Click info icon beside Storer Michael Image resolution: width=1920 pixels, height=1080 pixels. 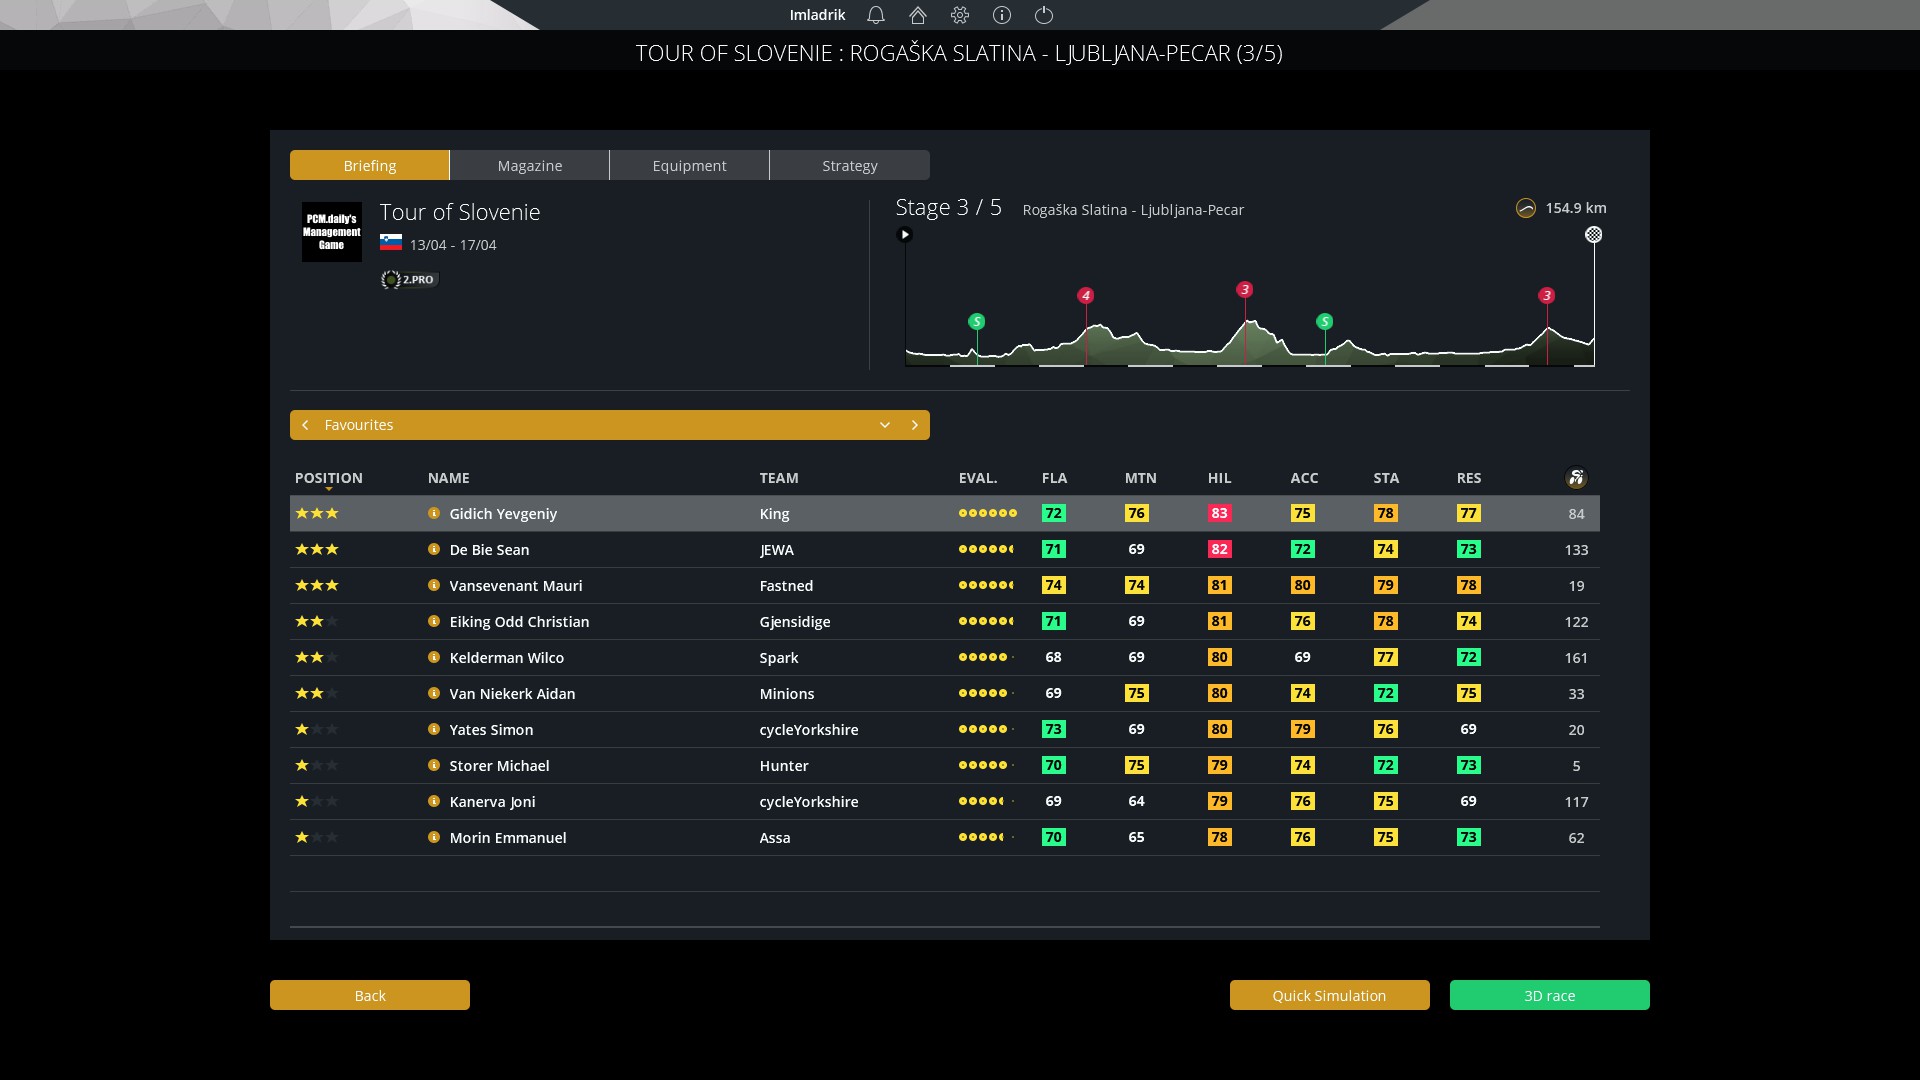434,765
